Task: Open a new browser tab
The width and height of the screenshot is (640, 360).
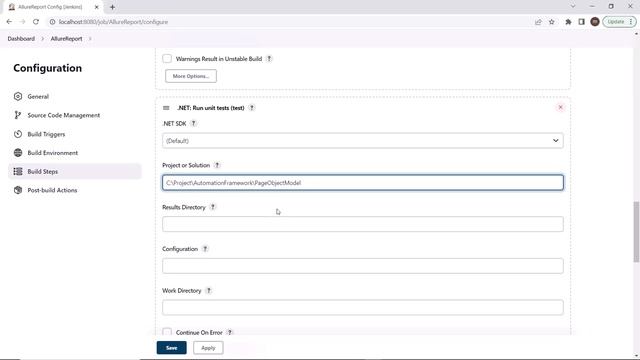Action: [x=112, y=7]
